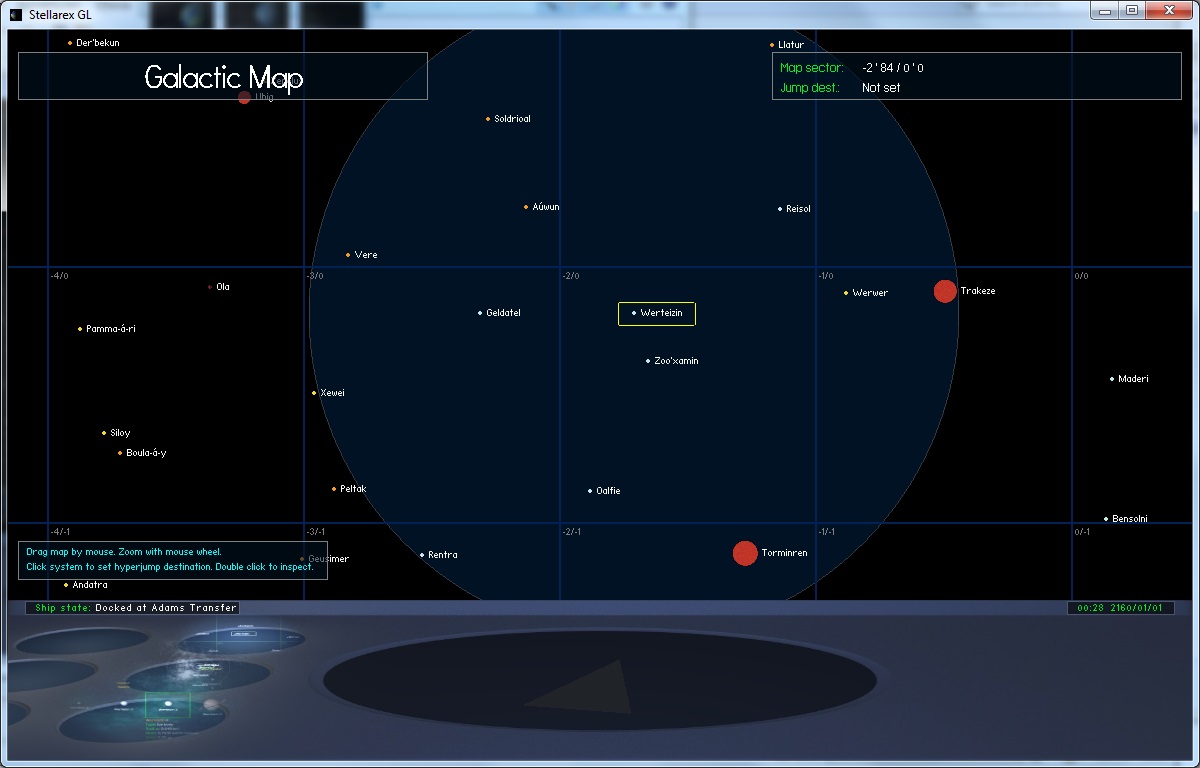Image resolution: width=1200 pixels, height=768 pixels.
Task: Choose the Peltak star system
Action: click(x=334, y=489)
